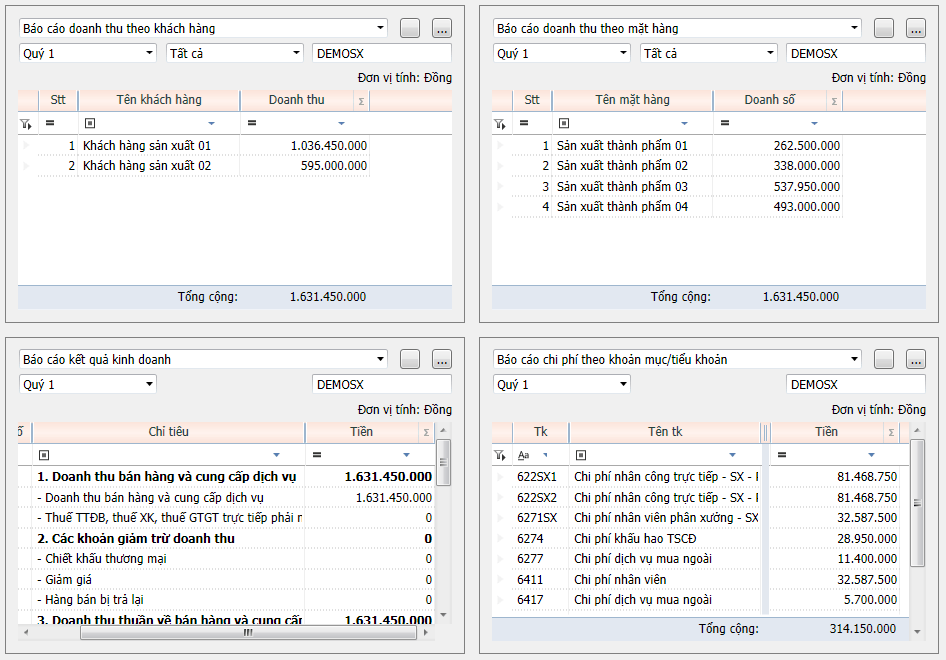
Task: Select row 'Sản xuất thành phẩm 03'
Action: tap(622, 187)
